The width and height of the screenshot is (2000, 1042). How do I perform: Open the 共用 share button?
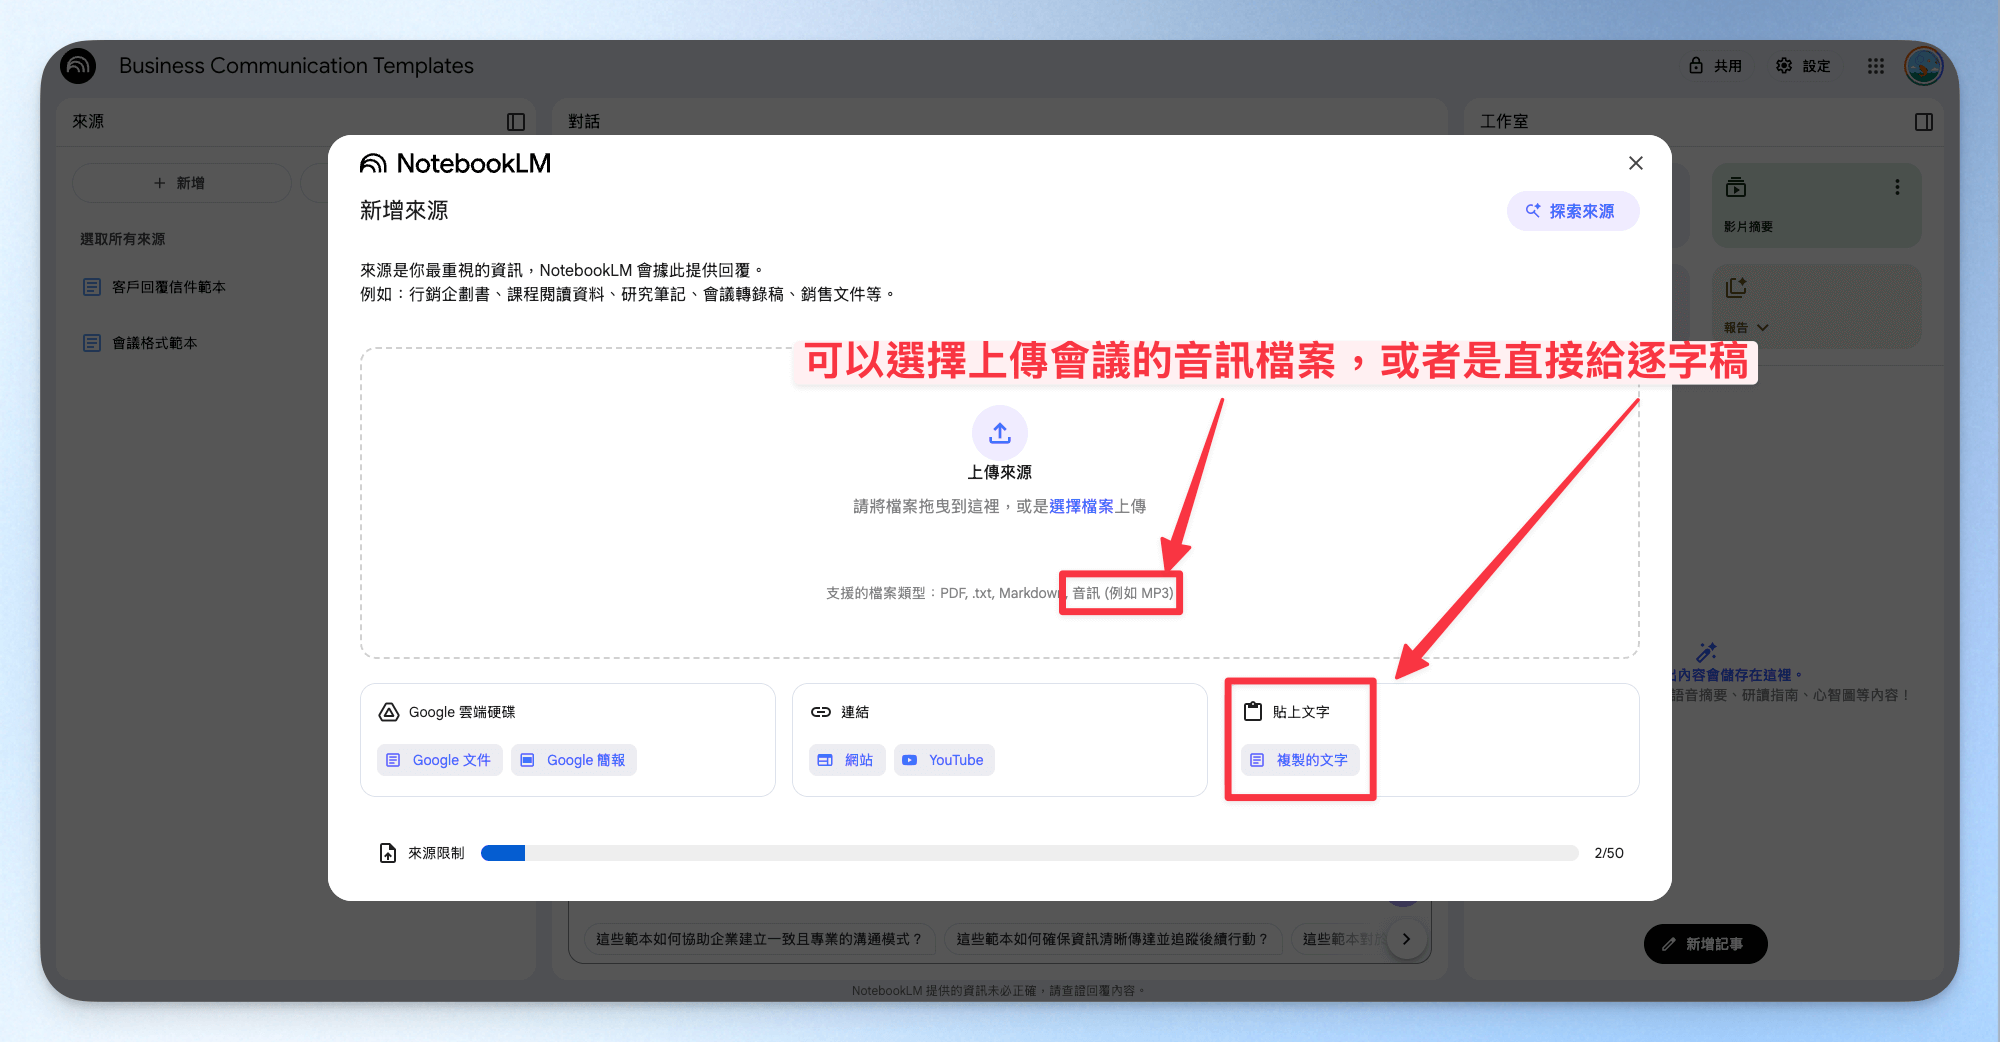(1715, 66)
